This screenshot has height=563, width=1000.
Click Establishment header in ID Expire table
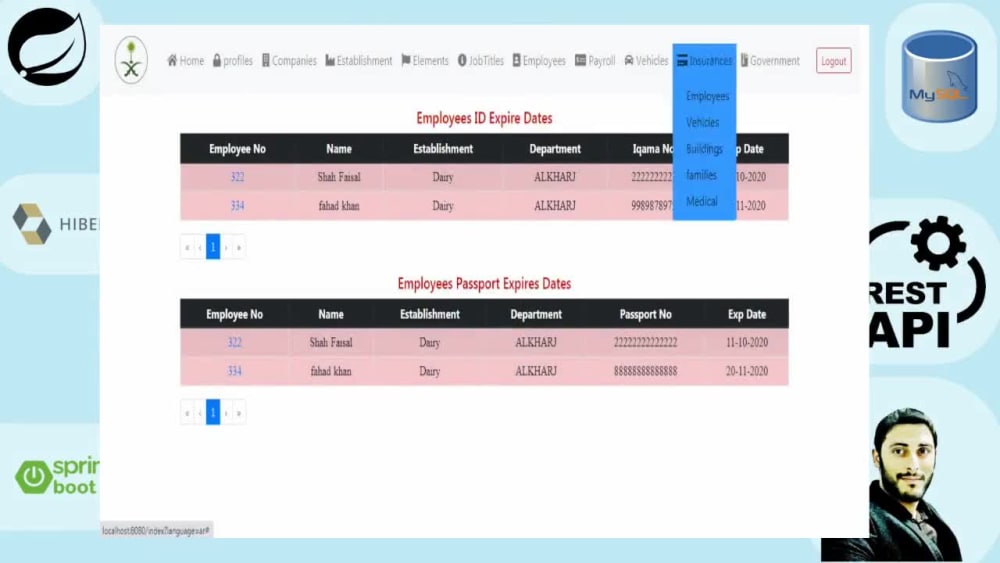click(x=443, y=149)
